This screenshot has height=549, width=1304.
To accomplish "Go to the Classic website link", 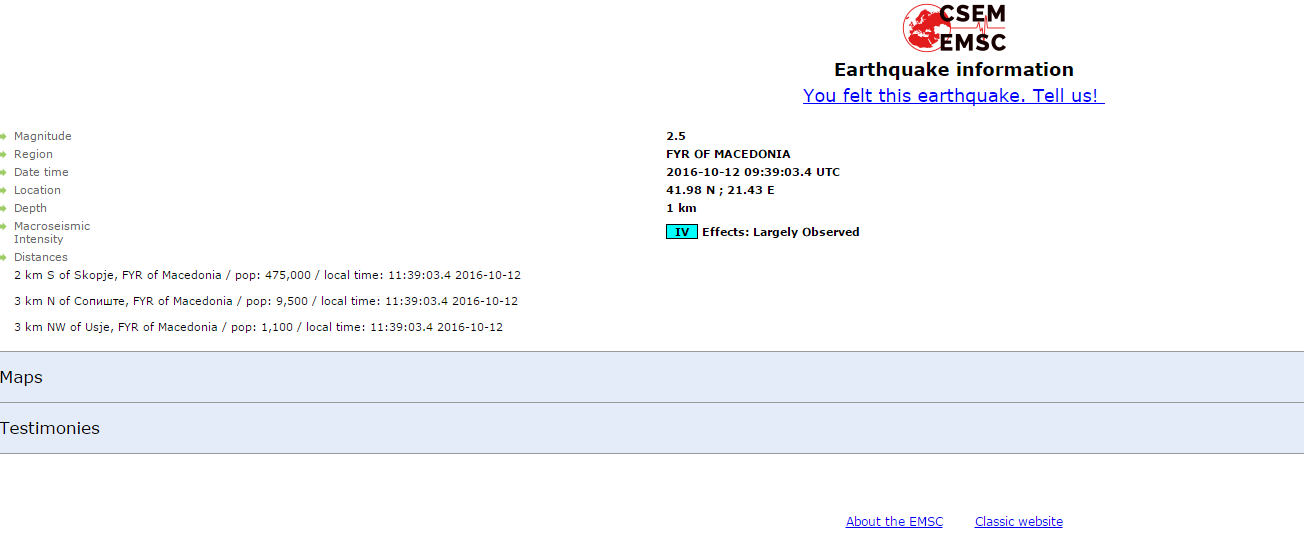I will point(1019,522).
